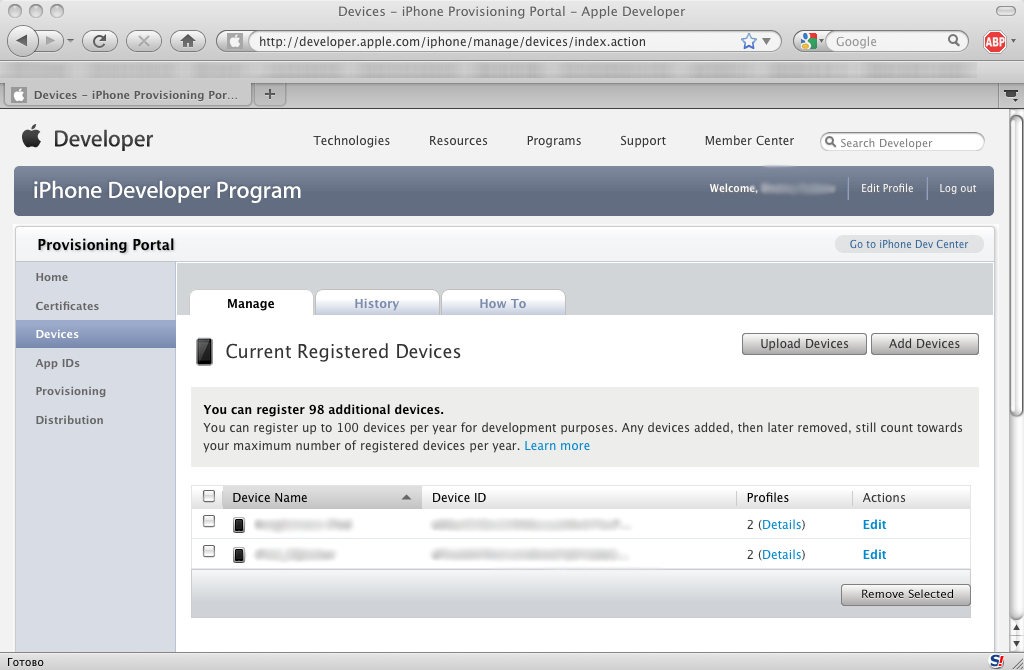
Task: Switch to the Manage tab
Action: tap(251, 303)
